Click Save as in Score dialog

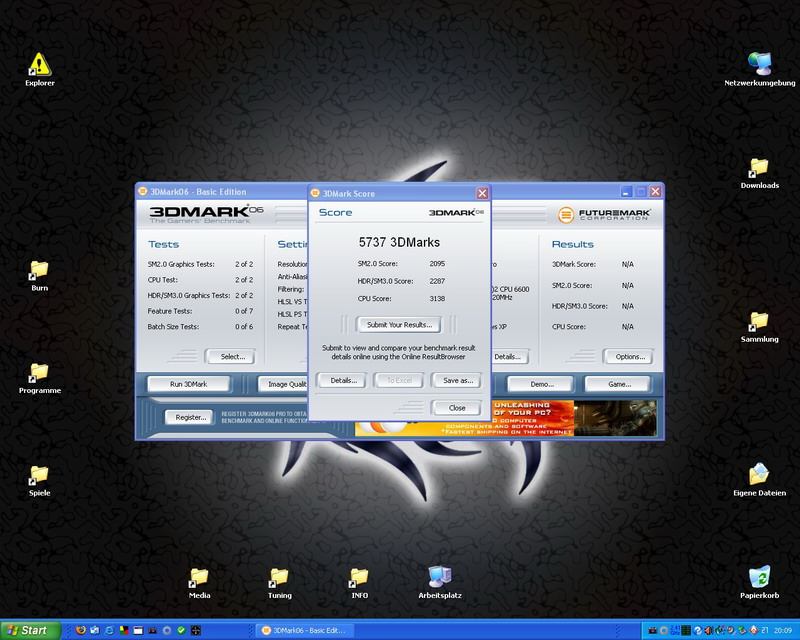point(457,380)
